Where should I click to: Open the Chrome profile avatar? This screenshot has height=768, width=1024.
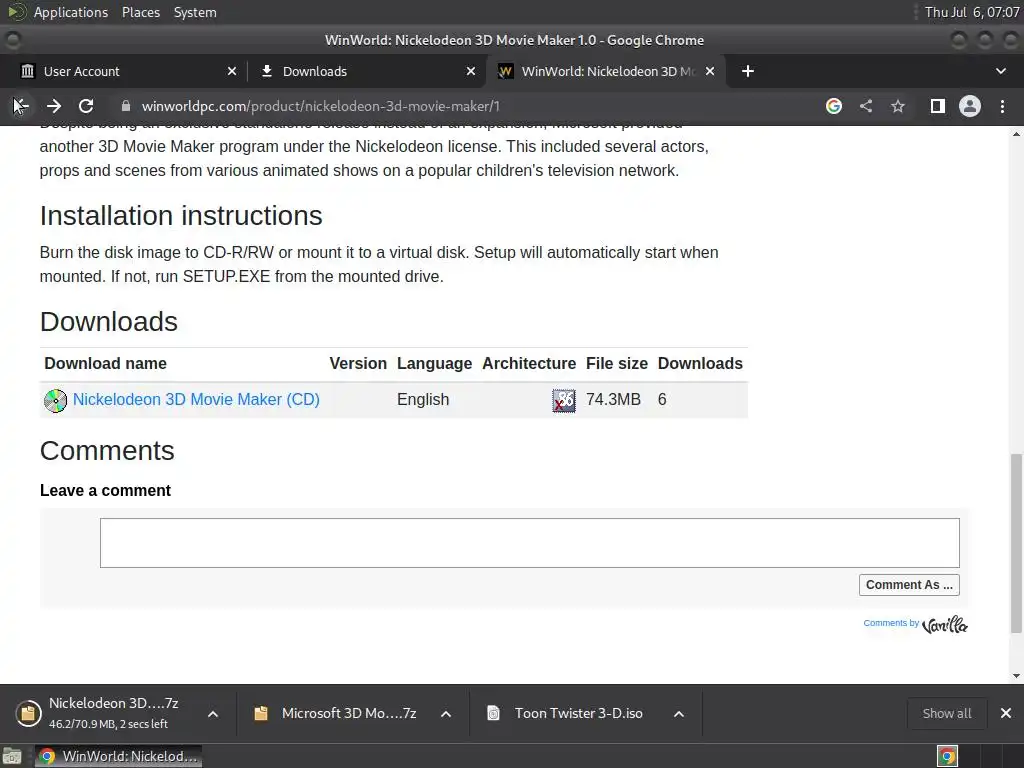pyautogui.click(x=970, y=106)
